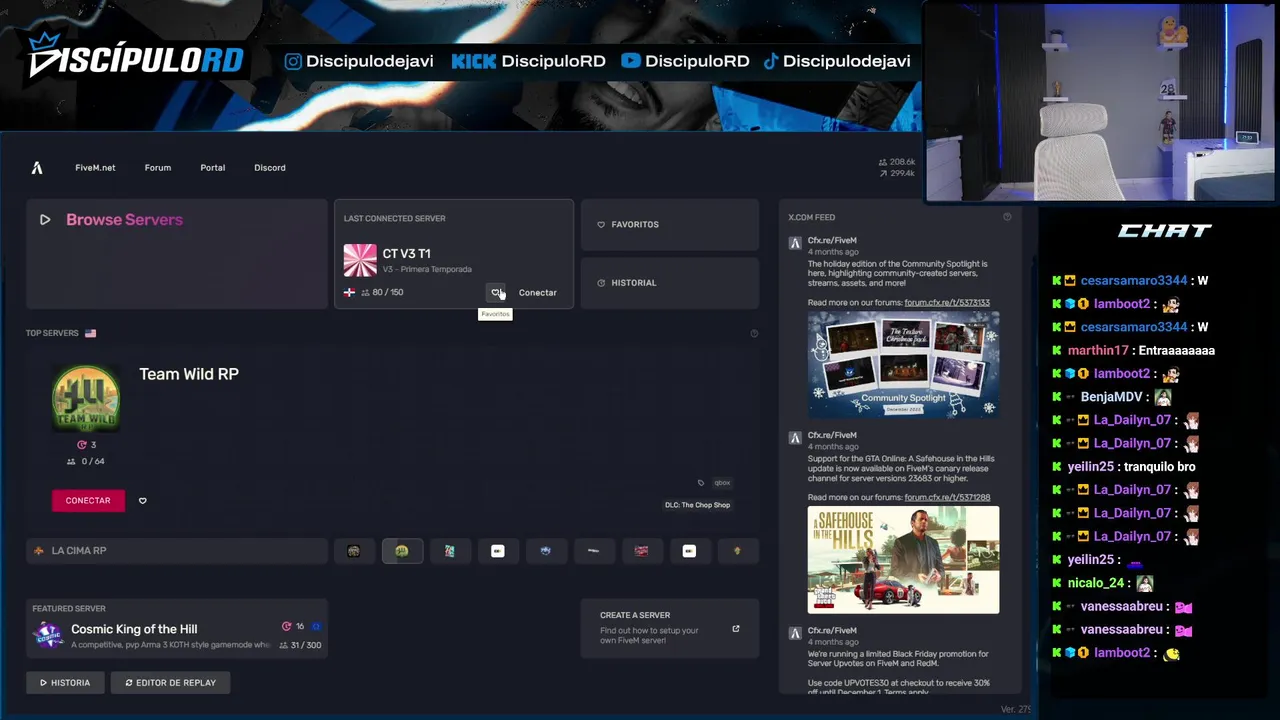
Task: Select the first dark-gold server icon in carousel
Action: coord(354,551)
